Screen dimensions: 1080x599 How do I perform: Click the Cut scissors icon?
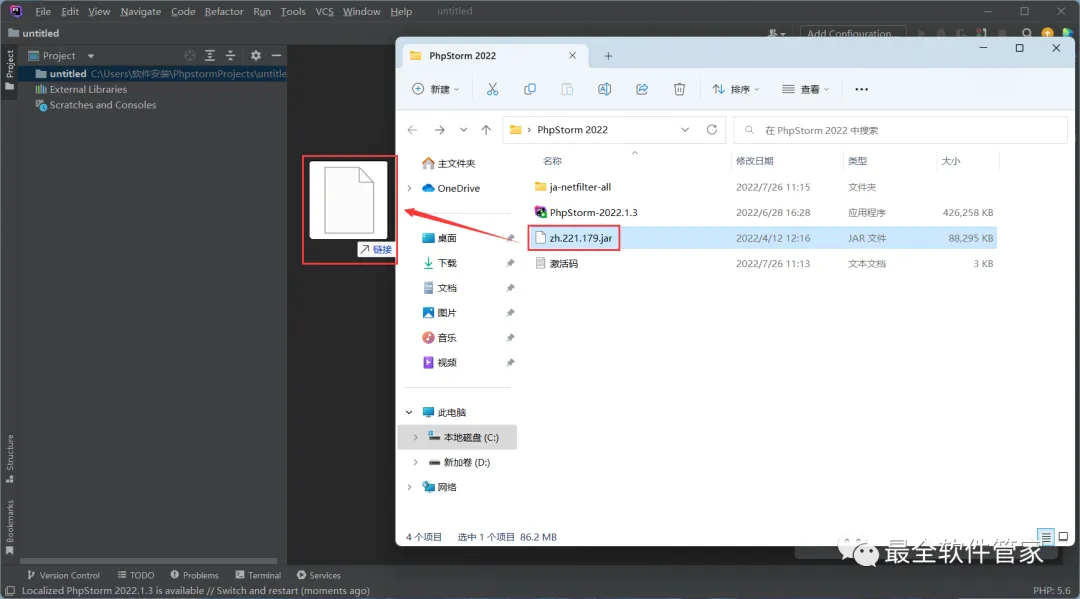[x=492, y=89]
